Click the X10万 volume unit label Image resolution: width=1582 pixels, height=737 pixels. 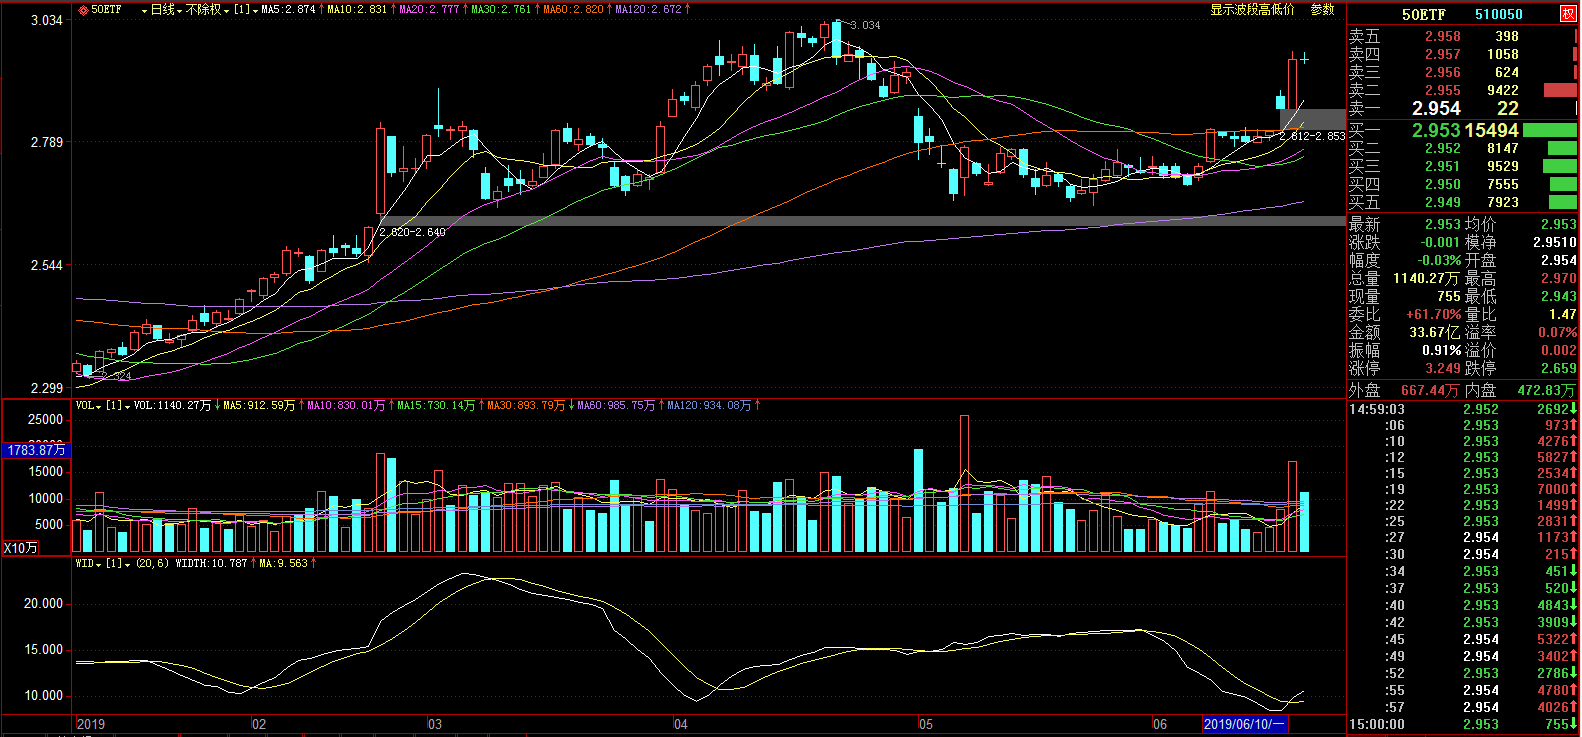(21, 548)
